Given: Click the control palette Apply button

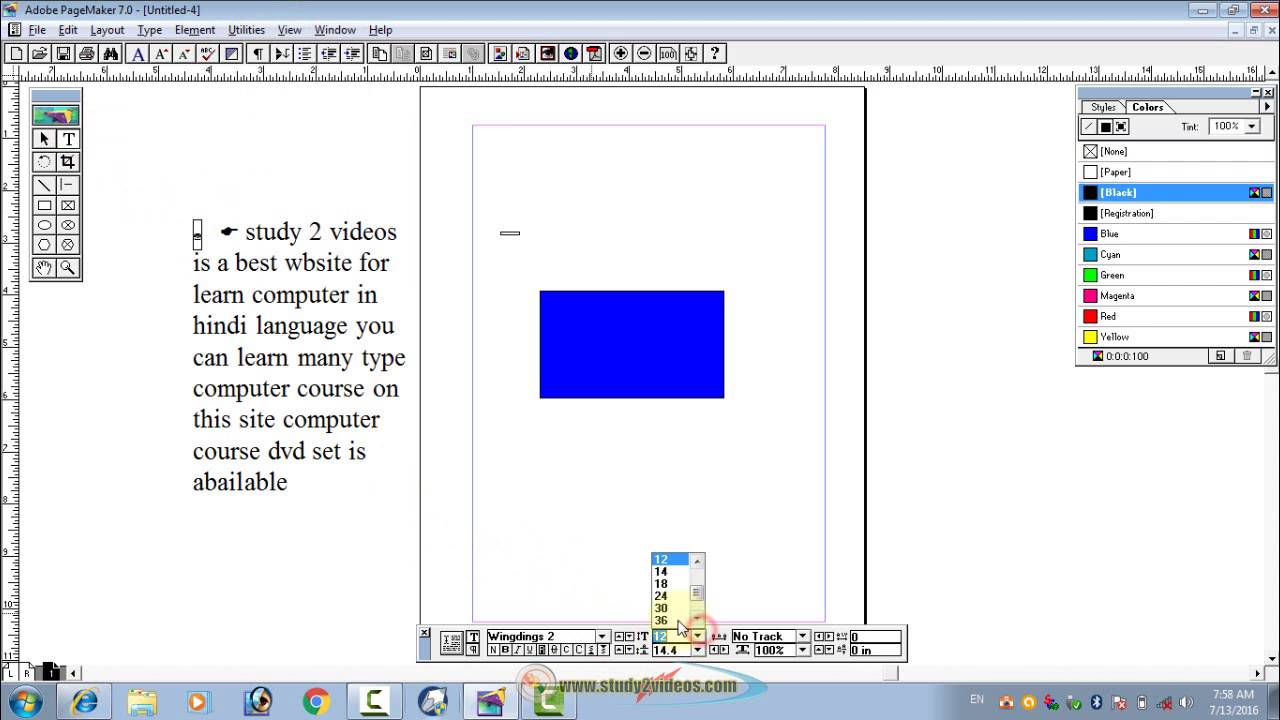Looking at the screenshot, I should [x=452, y=643].
